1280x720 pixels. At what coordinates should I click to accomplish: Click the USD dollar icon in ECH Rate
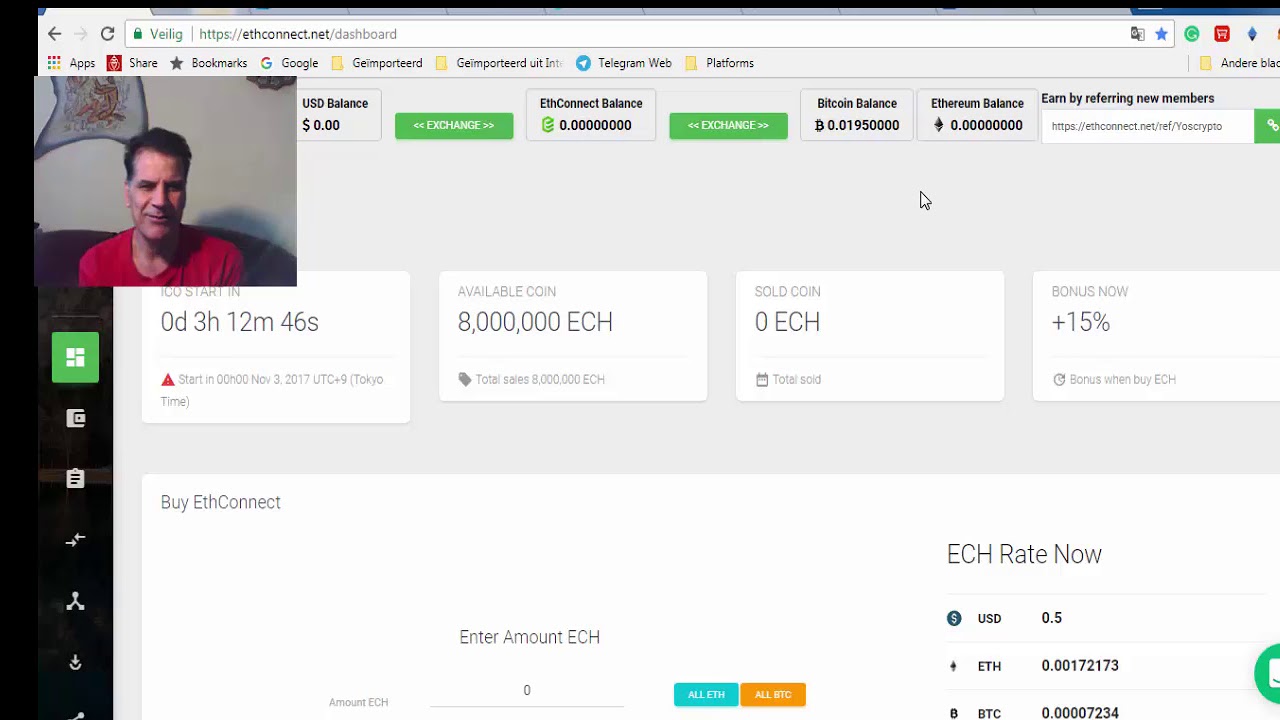click(x=954, y=618)
